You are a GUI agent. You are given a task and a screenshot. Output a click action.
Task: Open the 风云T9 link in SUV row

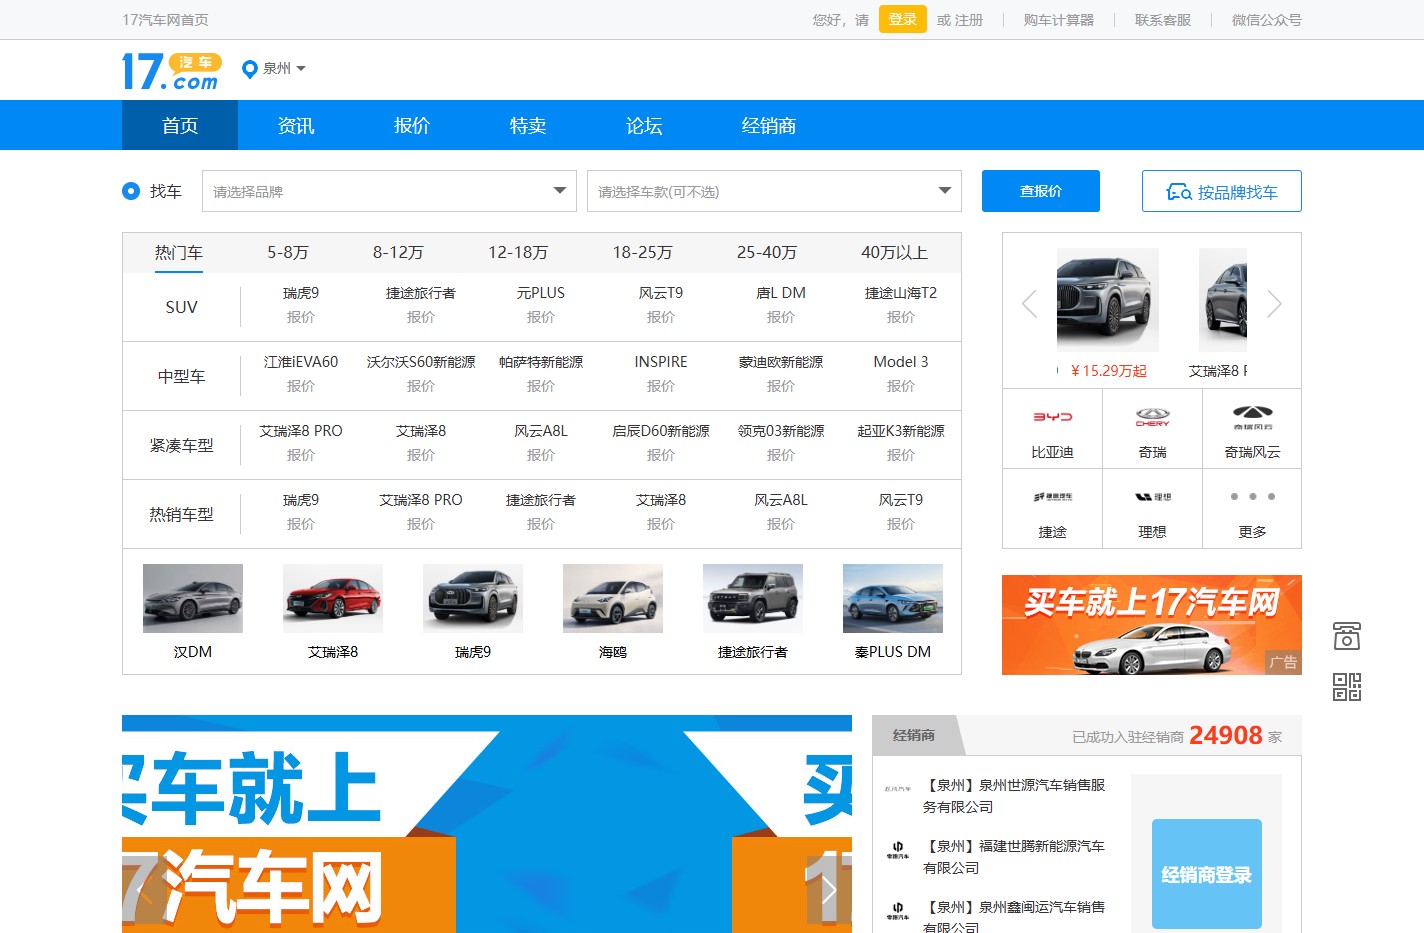click(661, 293)
